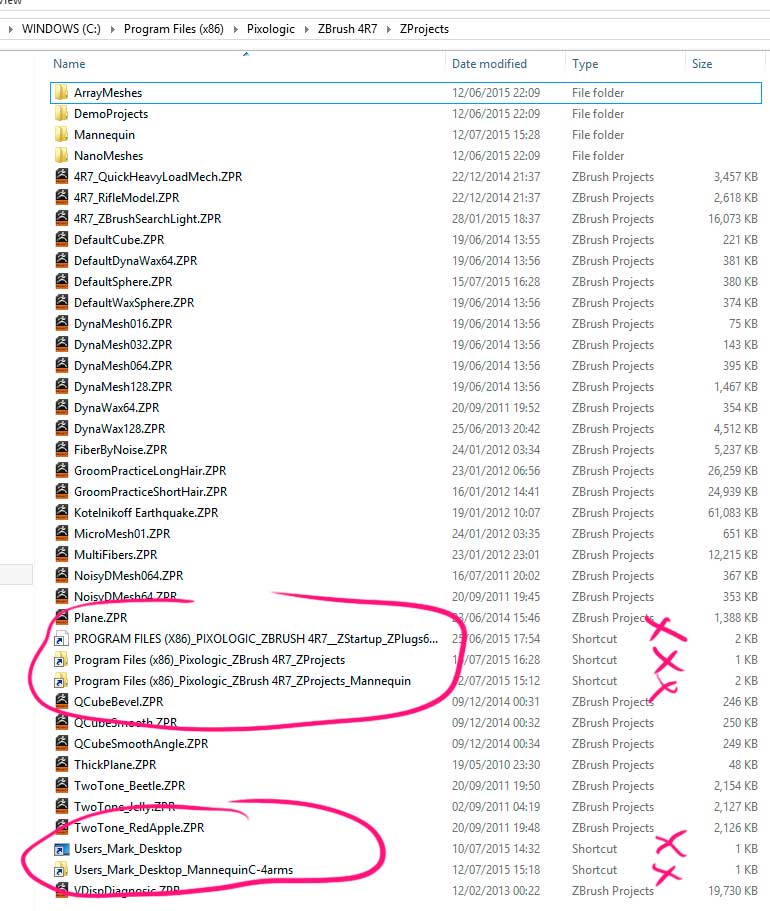This screenshot has height=911, width=770.
Task: Click the Mannequin folder icon
Action: (61, 134)
